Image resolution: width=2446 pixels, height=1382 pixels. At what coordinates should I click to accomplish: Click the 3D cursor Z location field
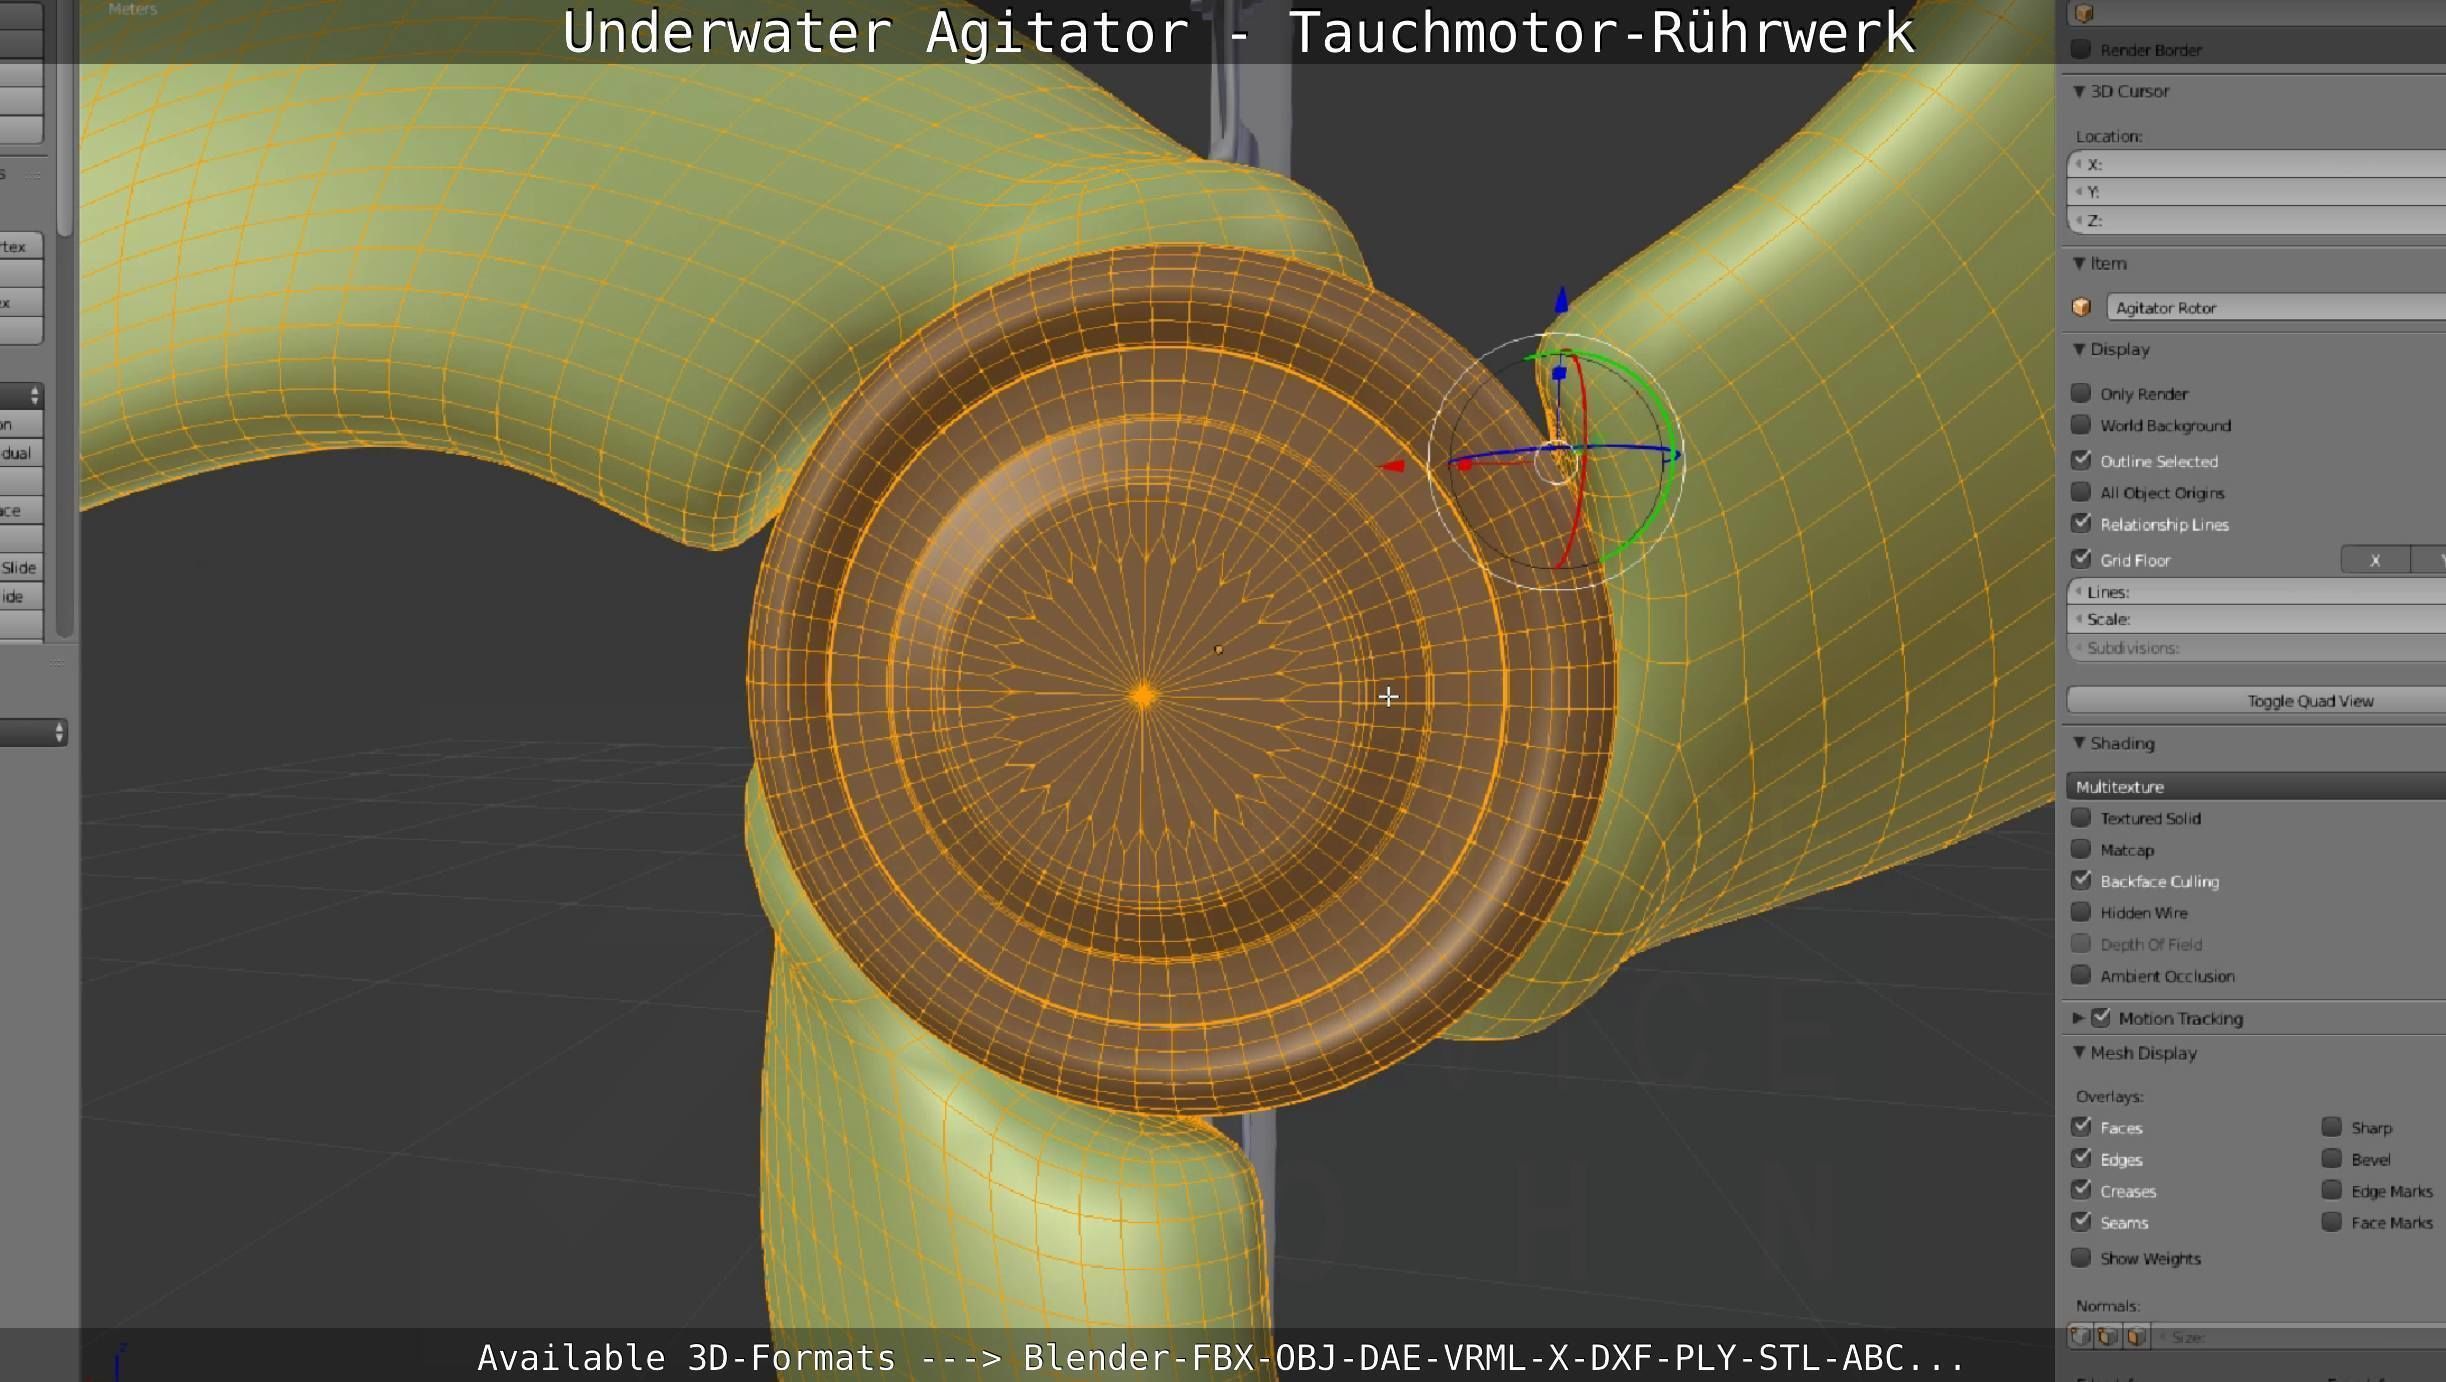point(2256,220)
